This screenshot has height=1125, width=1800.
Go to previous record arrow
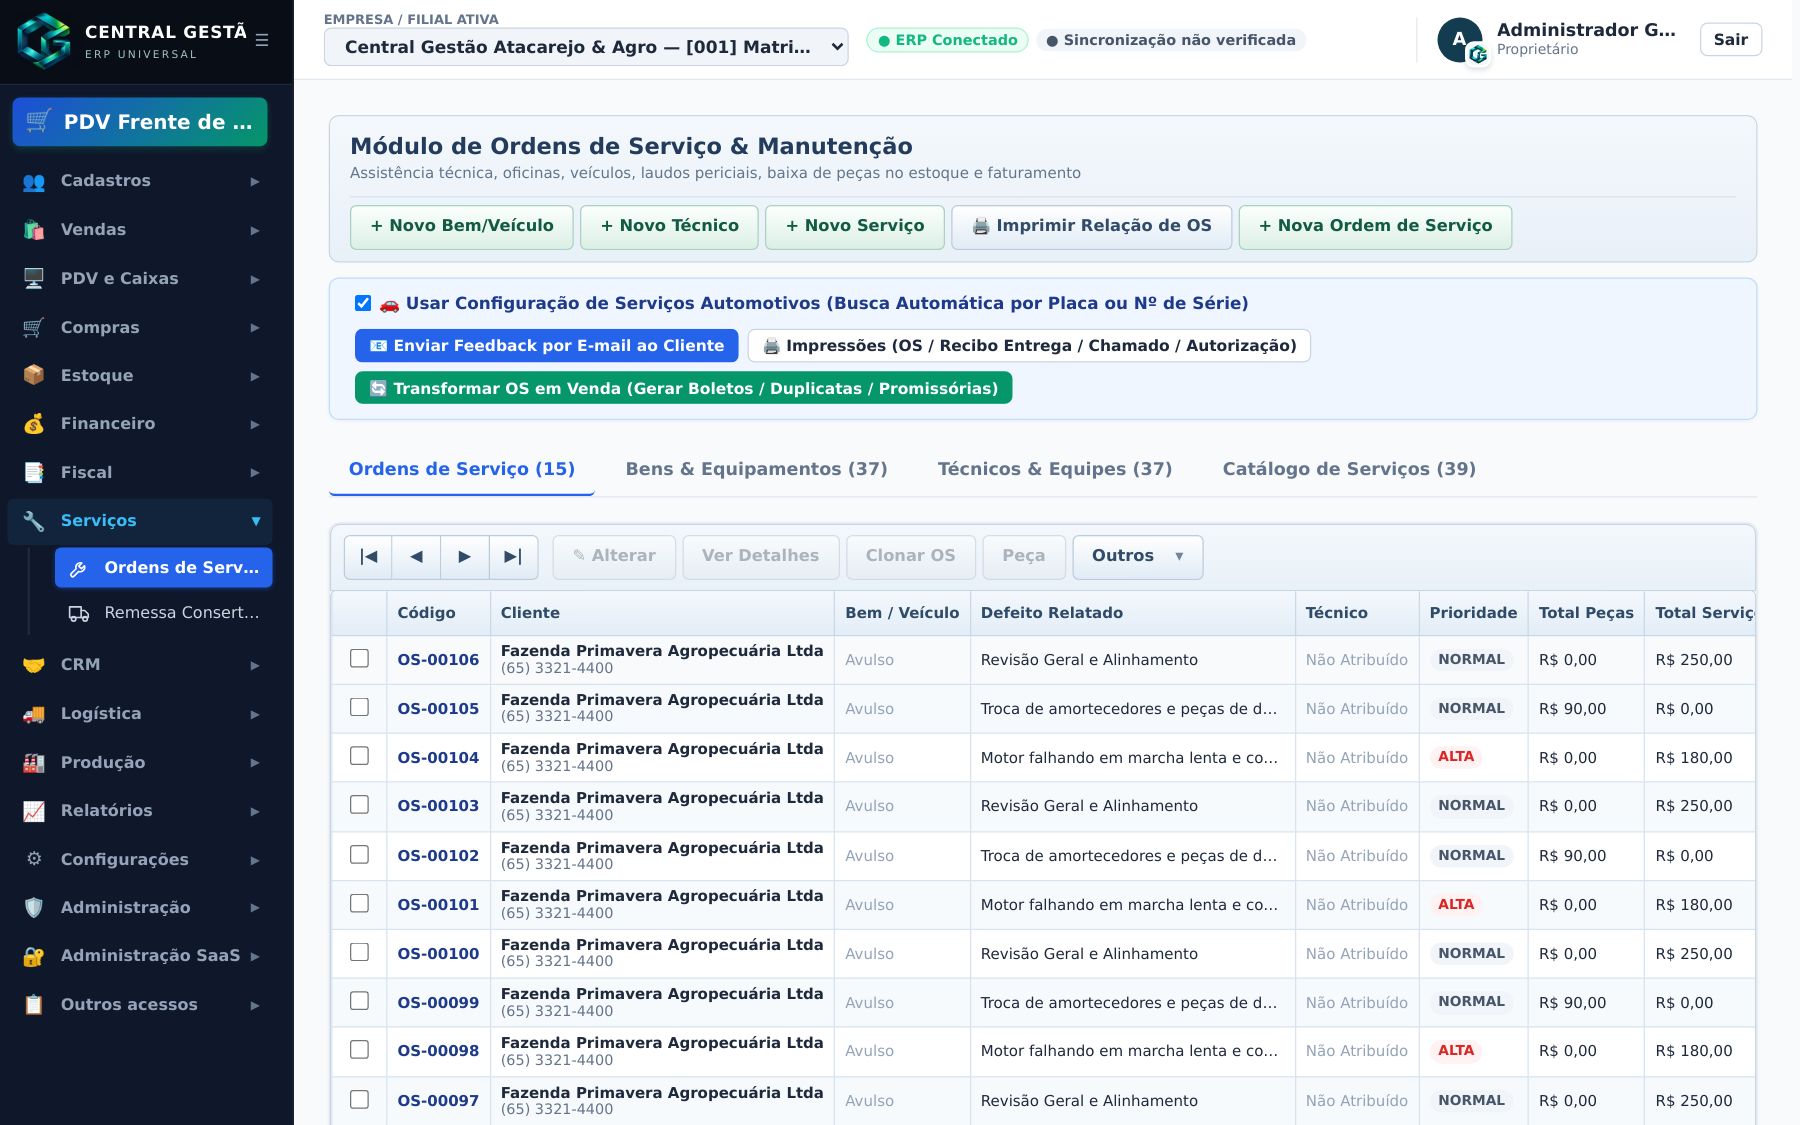point(416,557)
